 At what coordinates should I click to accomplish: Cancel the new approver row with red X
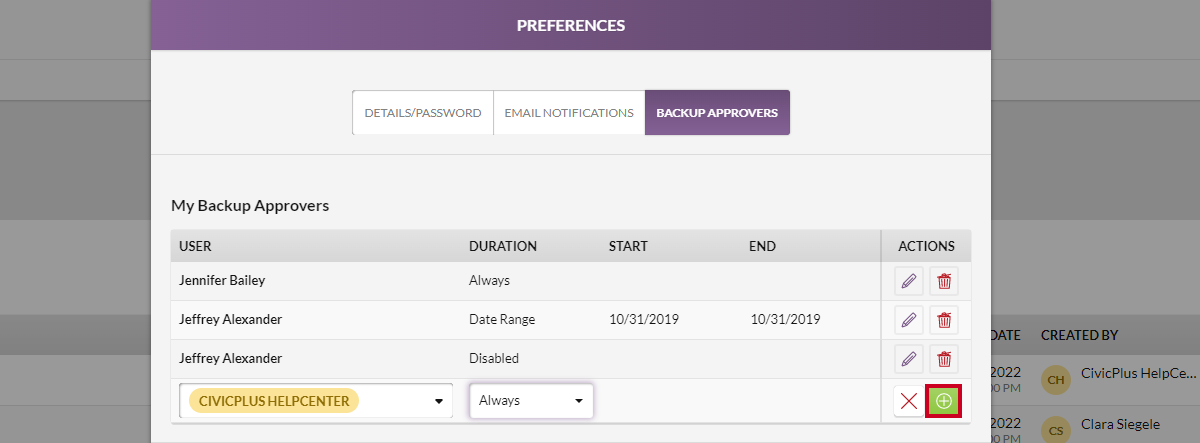tap(909, 401)
